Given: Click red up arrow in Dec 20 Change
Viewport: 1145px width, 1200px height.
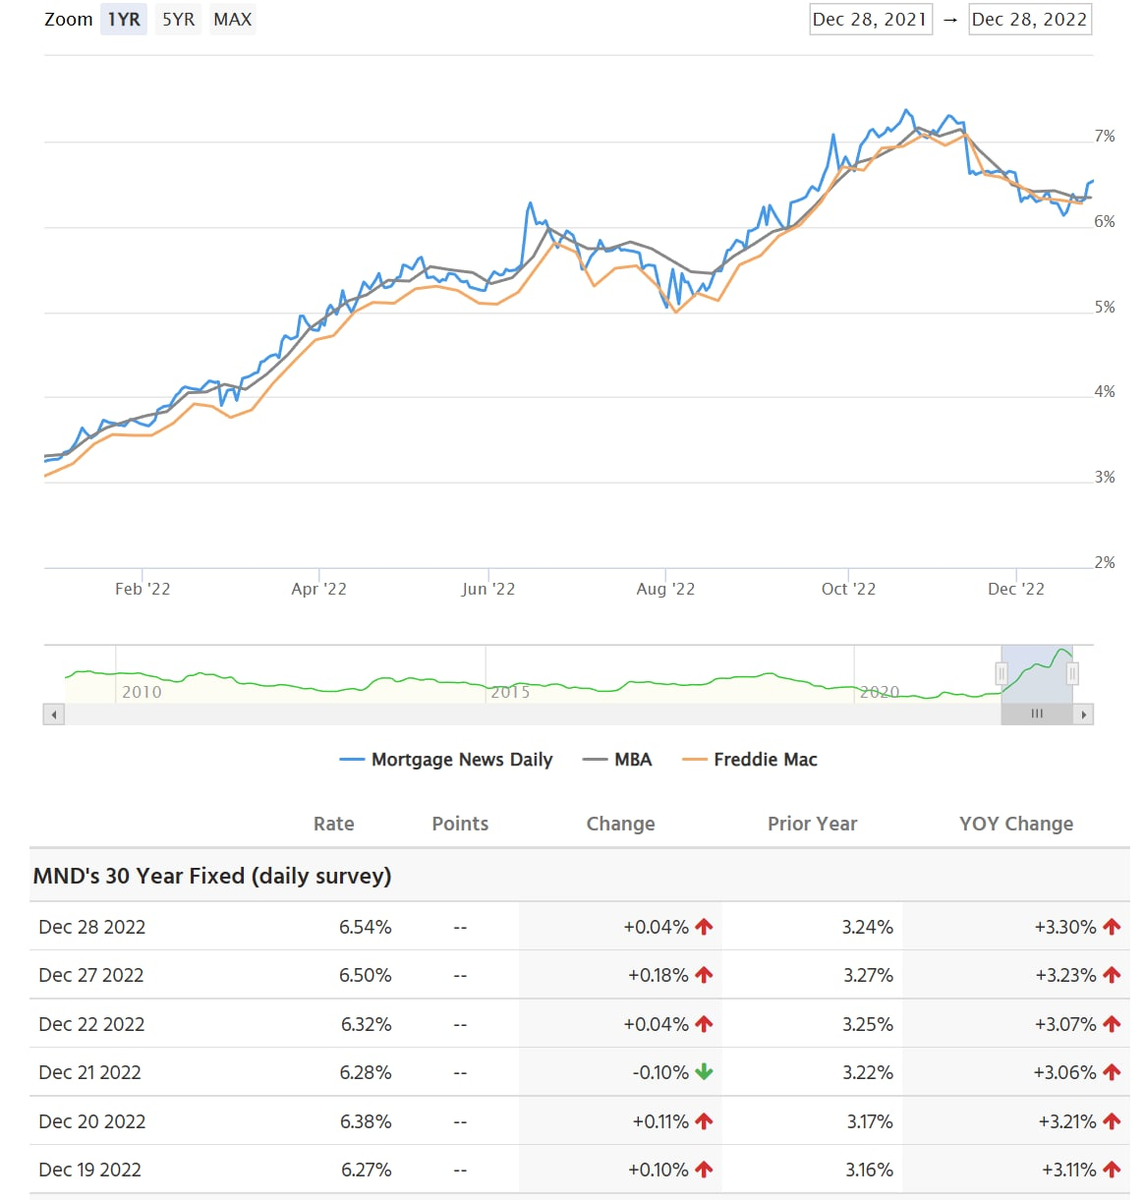Looking at the screenshot, I should point(704,1121).
